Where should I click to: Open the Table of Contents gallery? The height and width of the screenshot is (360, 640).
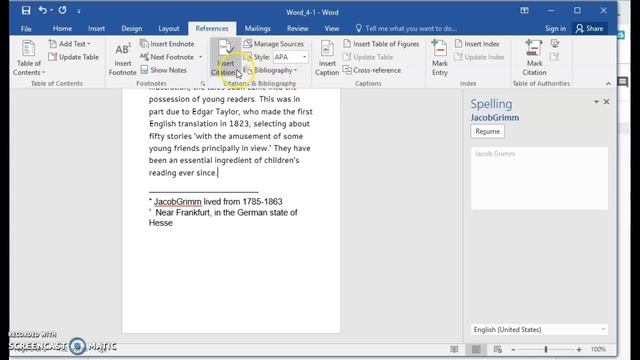(29, 58)
